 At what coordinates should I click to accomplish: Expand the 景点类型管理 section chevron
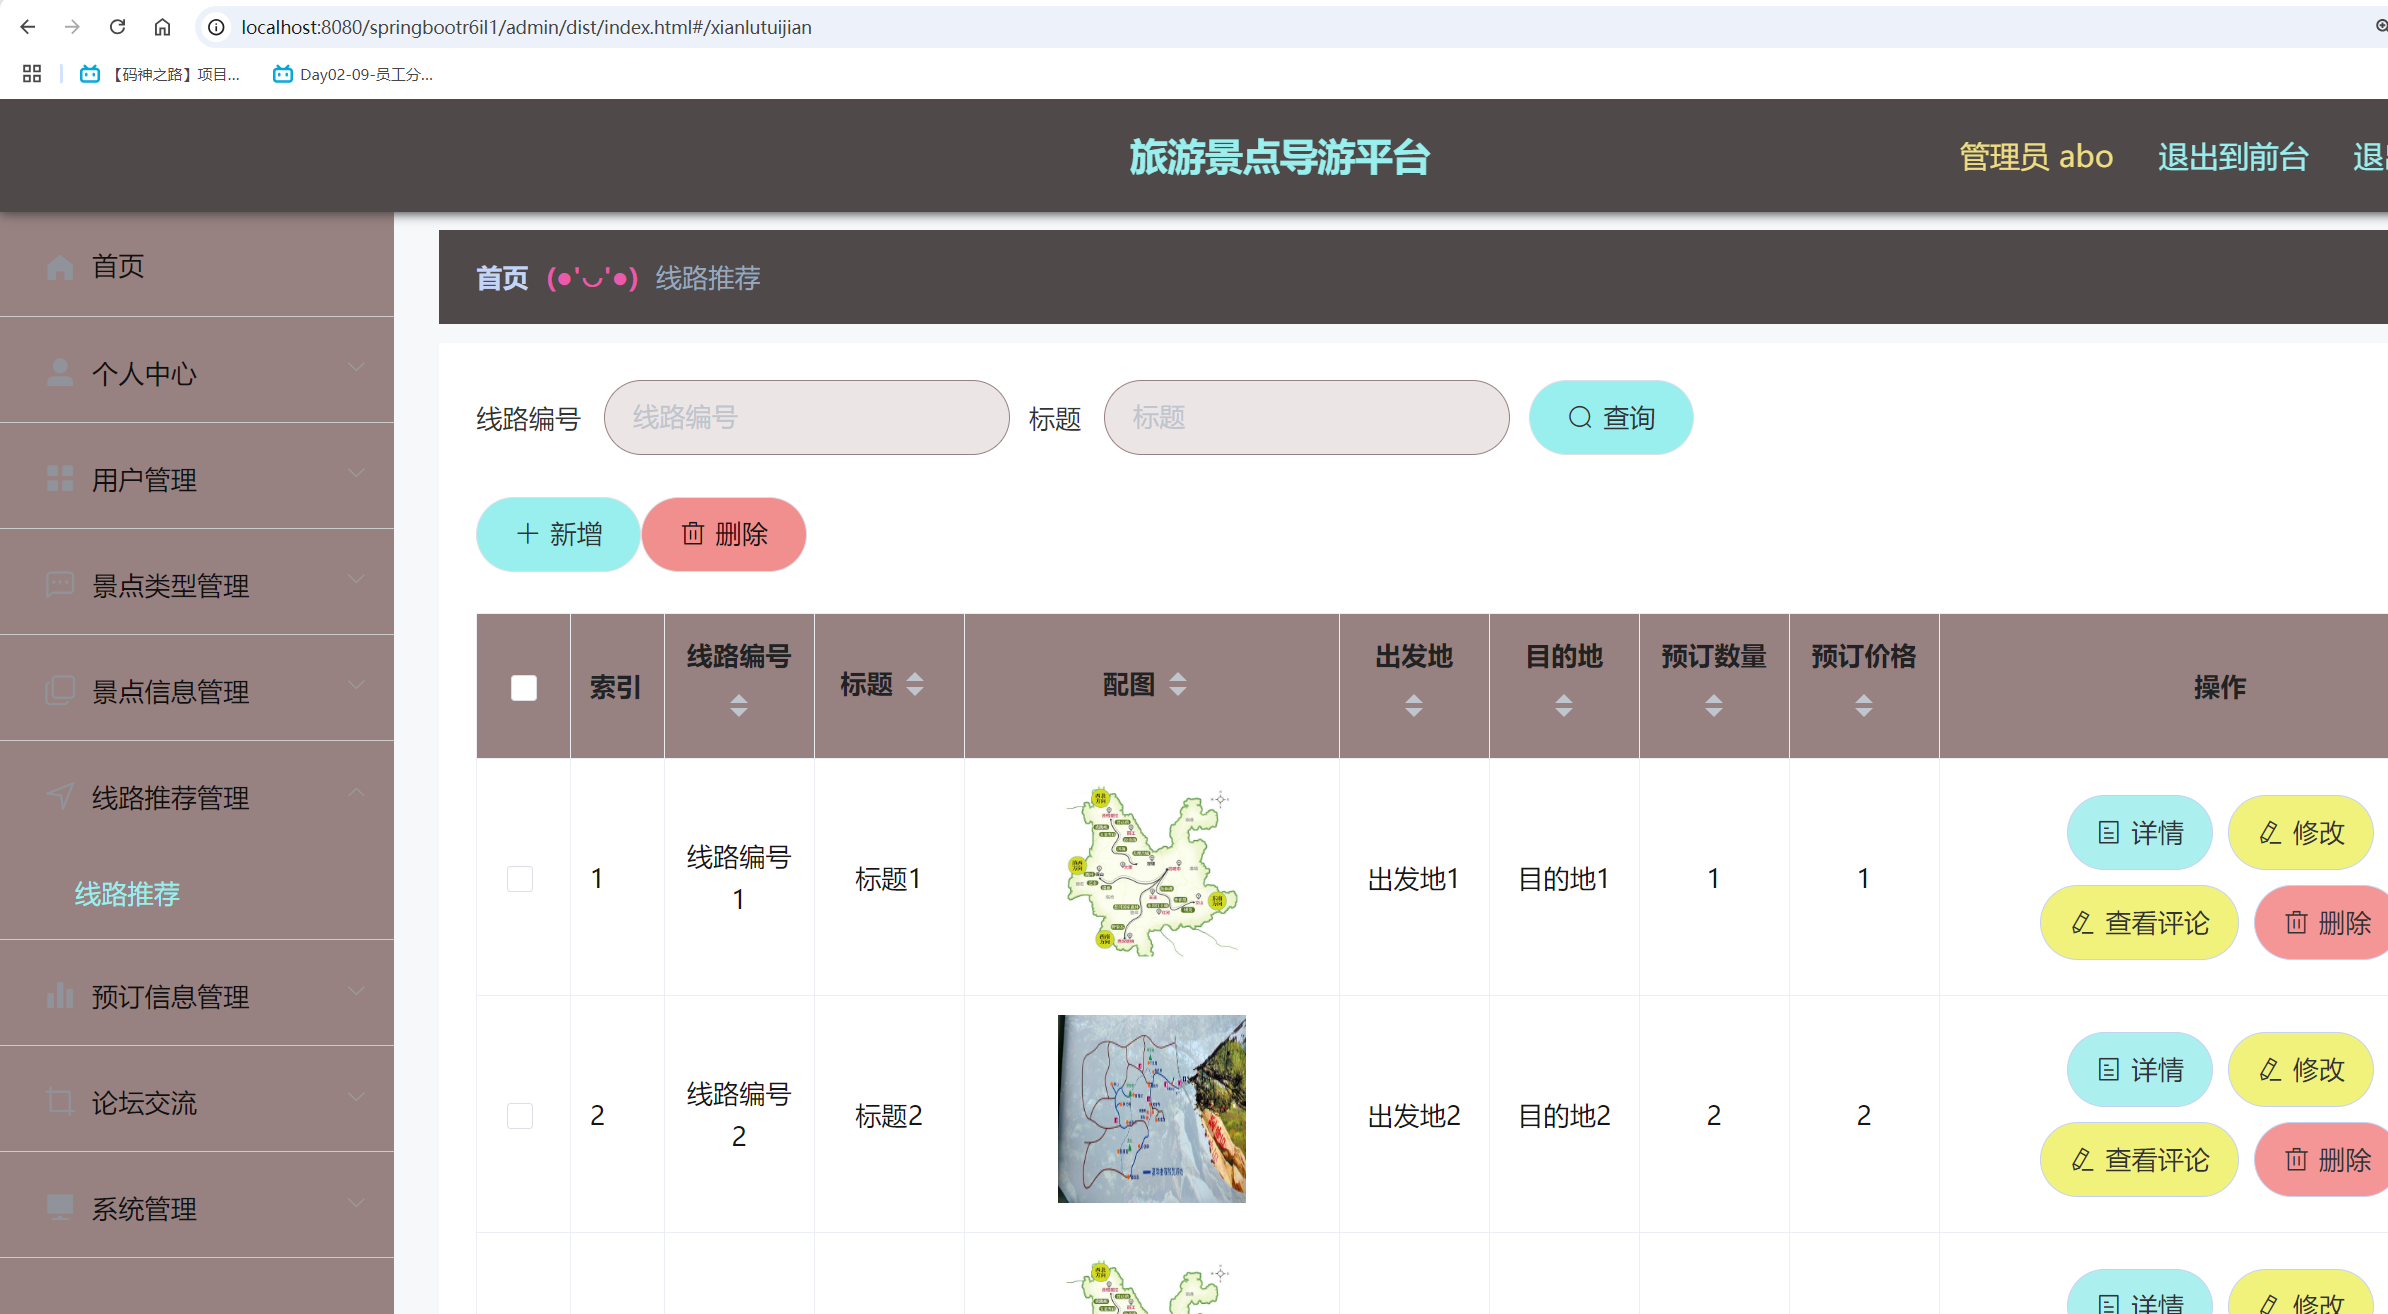(356, 578)
